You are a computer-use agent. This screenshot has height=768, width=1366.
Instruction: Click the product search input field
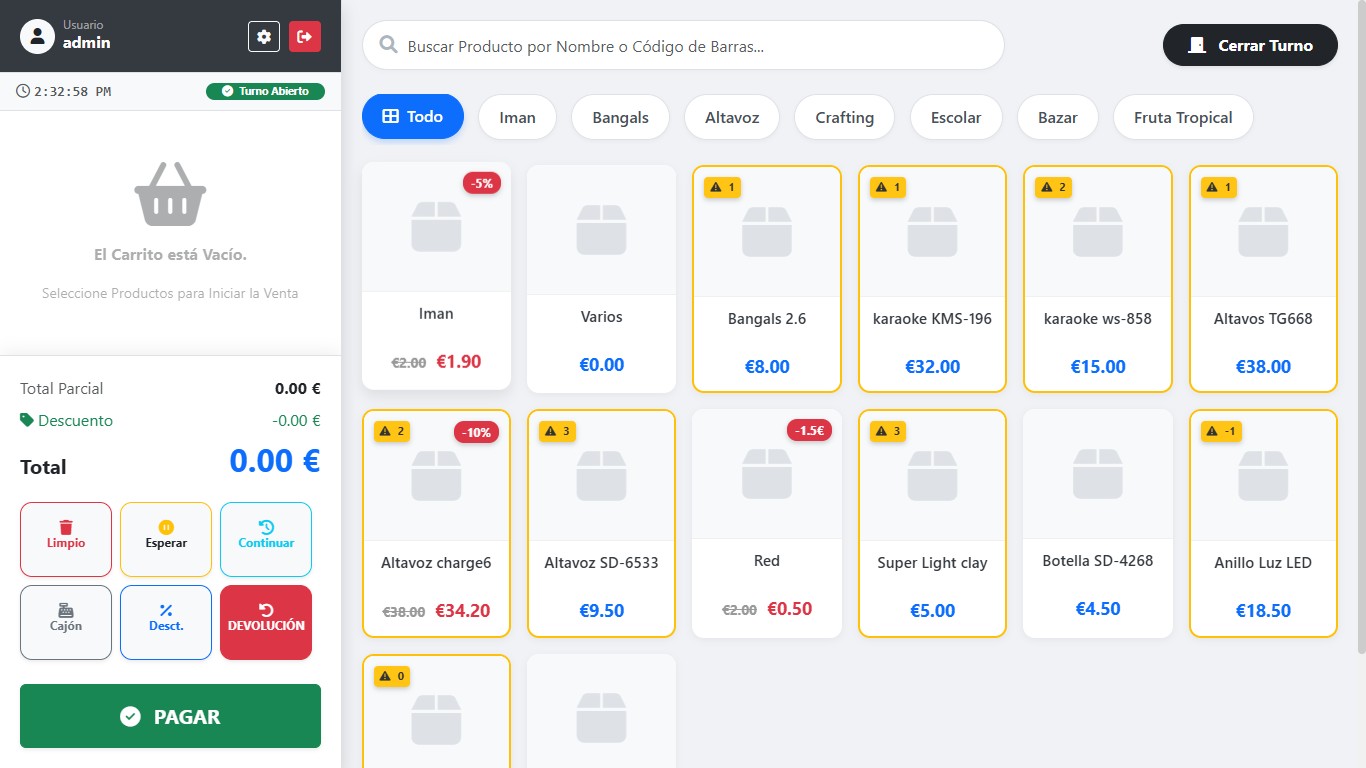click(683, 45)
